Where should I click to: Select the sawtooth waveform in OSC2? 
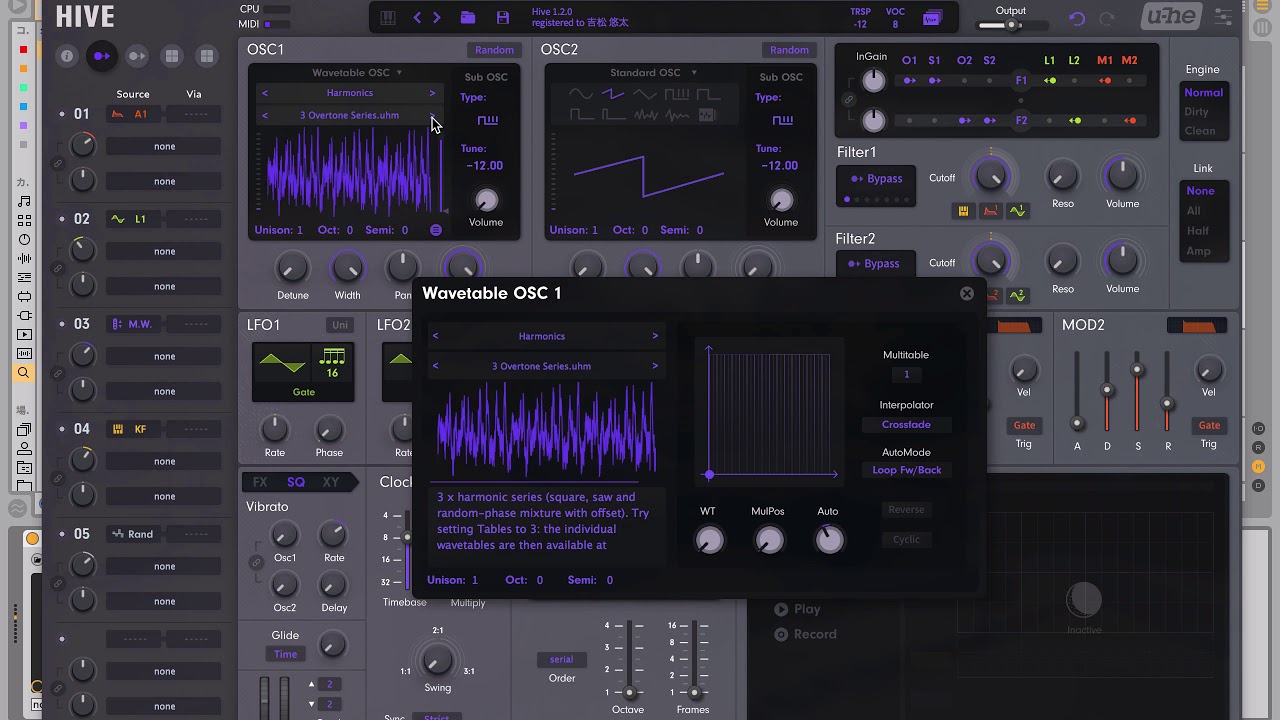pos(612,94)
